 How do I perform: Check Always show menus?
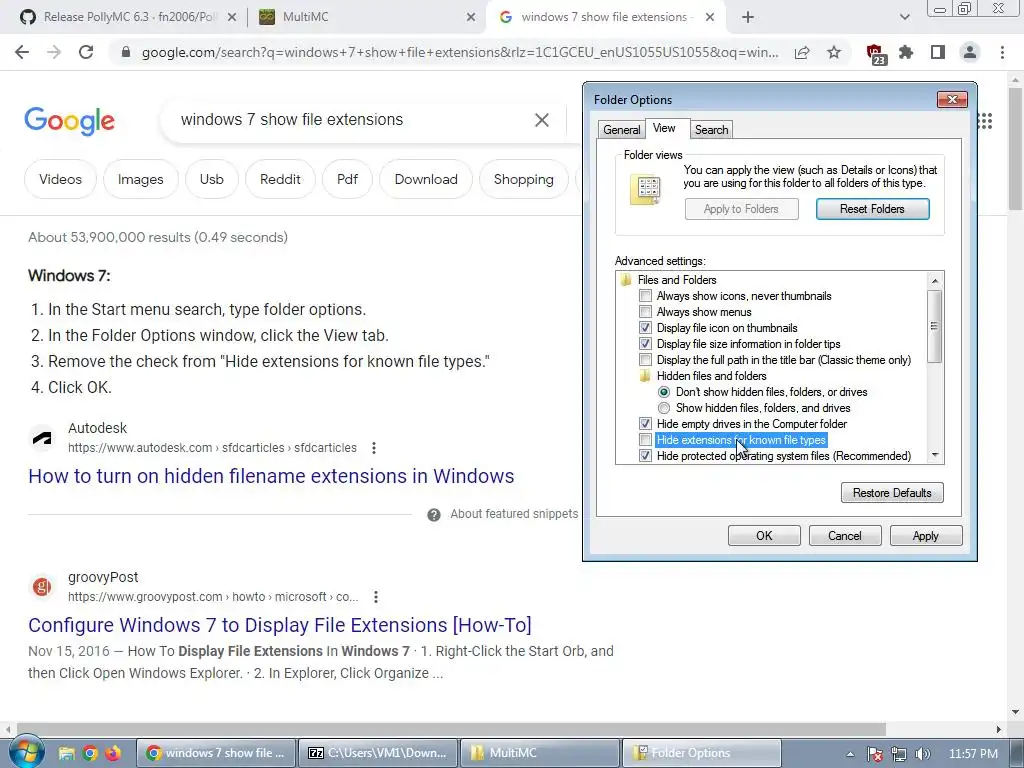pos(645,312)
